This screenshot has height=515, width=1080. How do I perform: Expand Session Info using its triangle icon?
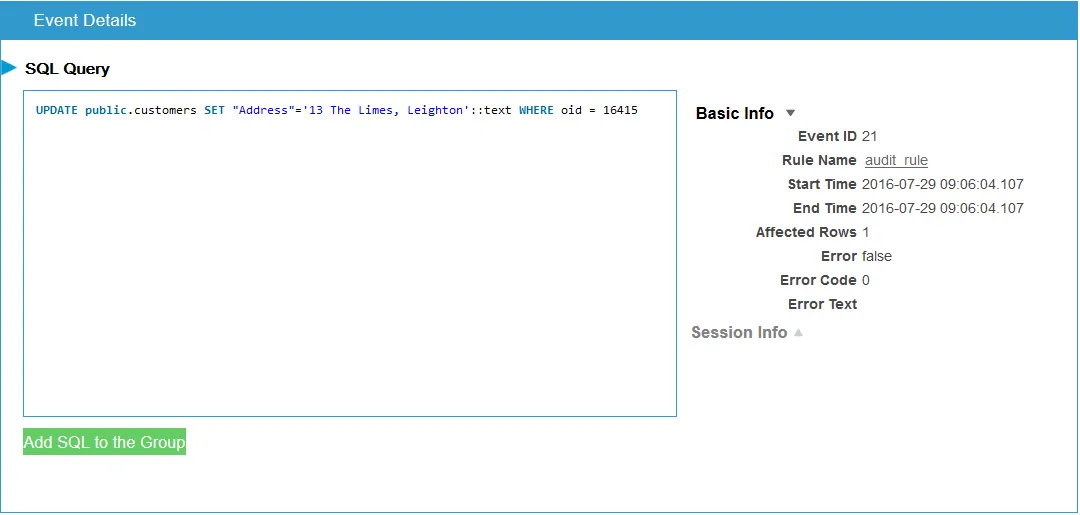[798, 333]
